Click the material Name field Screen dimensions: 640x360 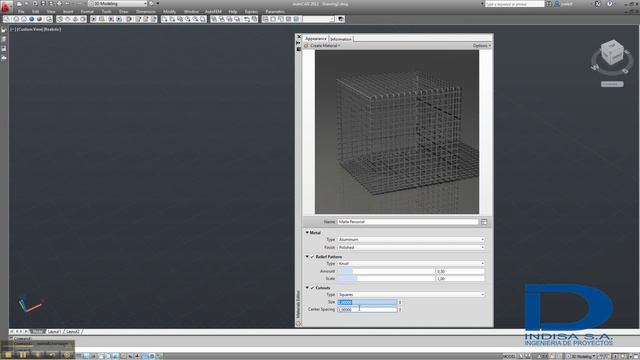(407, 222)
